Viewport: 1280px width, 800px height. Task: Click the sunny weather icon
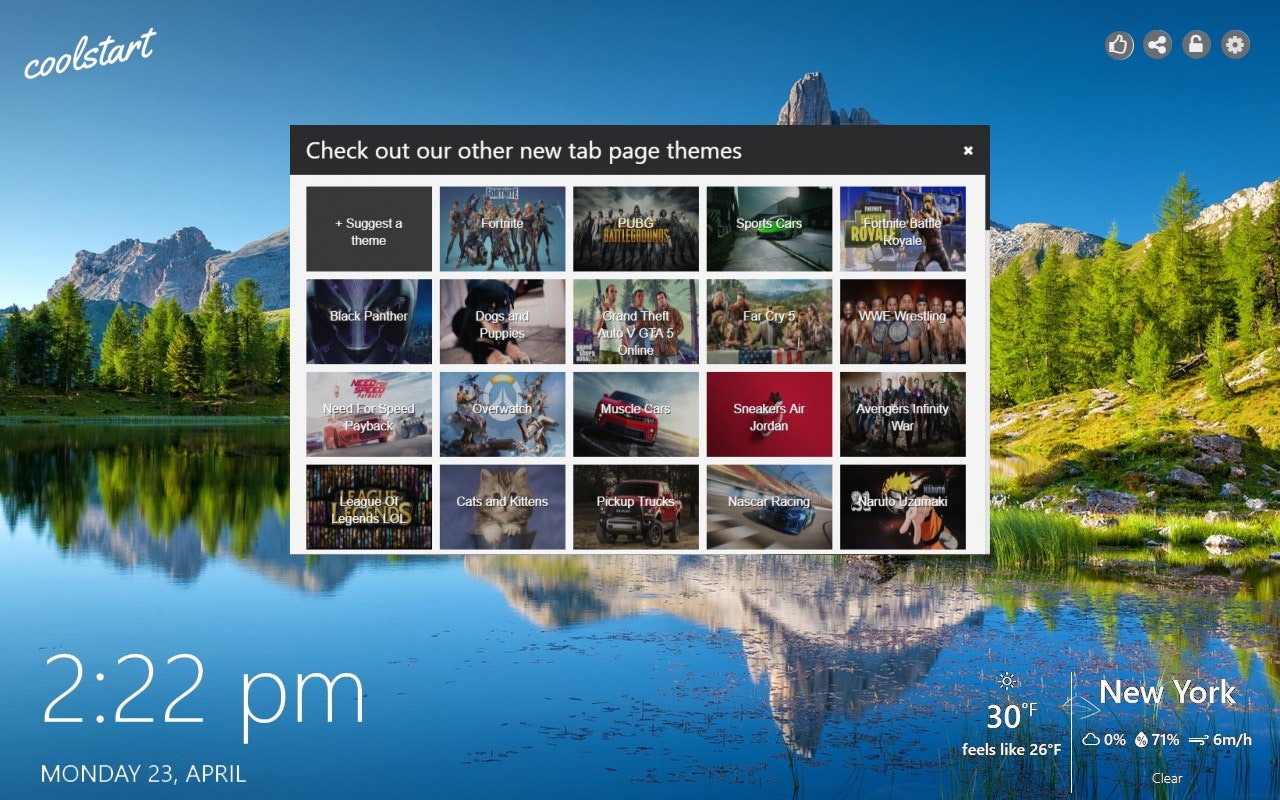(x=1007, y=681)
